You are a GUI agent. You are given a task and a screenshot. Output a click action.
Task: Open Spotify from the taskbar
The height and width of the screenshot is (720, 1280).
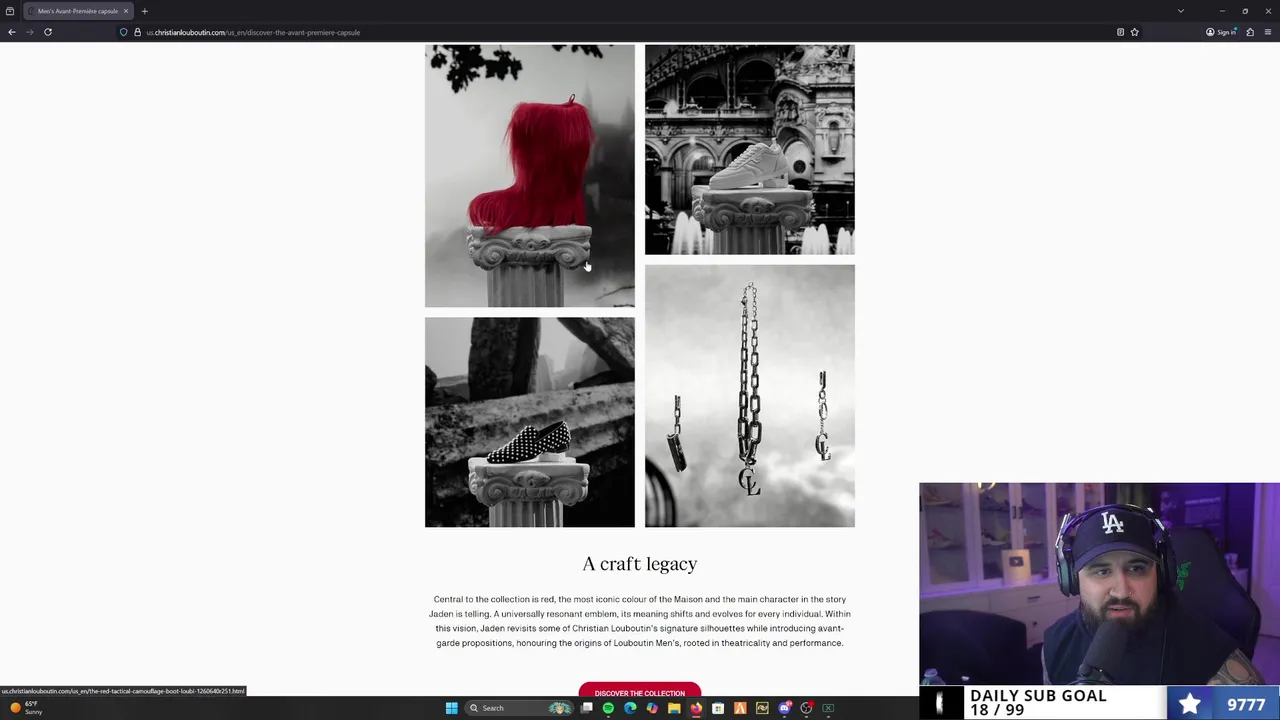coord(608,708)
